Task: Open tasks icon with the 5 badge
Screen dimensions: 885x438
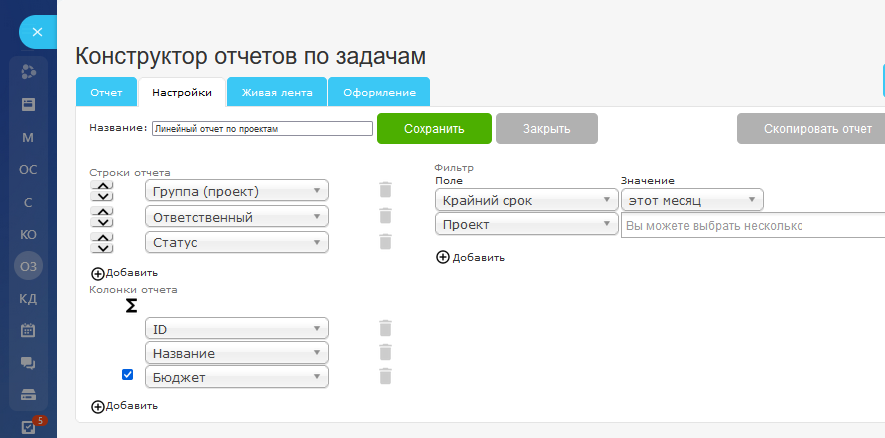Action: tap(28, 427)
